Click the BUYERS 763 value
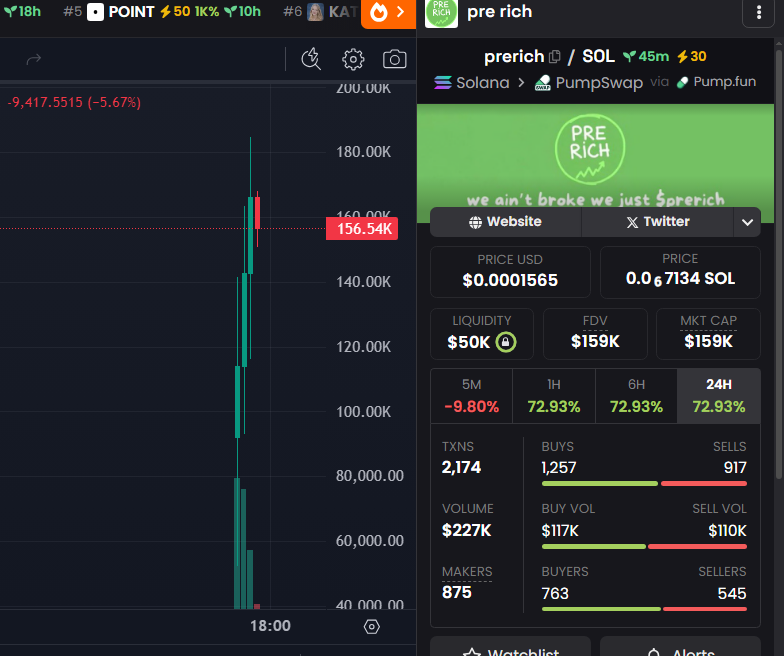Screen dimensions: 784x656 tap(555, 594)
